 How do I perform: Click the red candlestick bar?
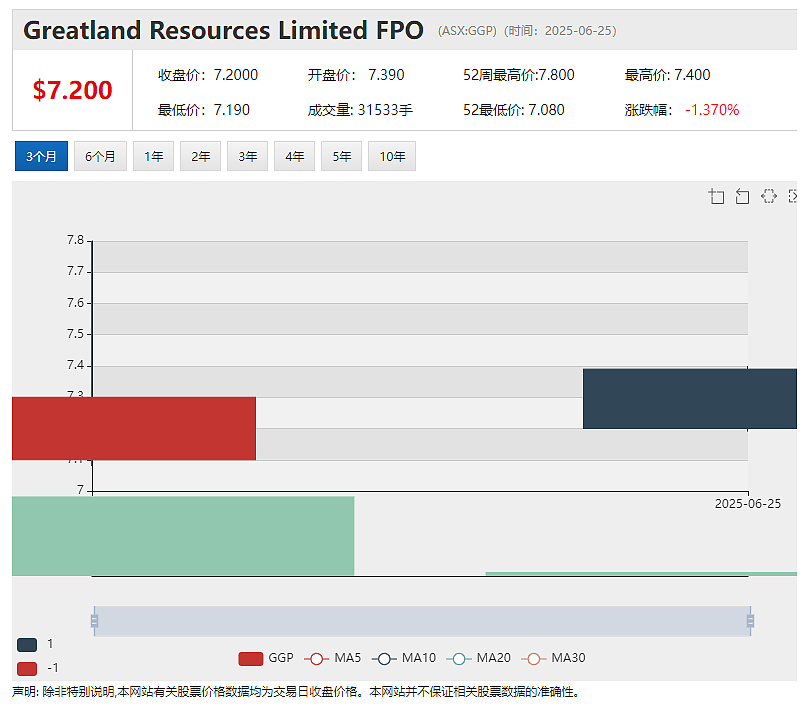[x=134, y=428]
